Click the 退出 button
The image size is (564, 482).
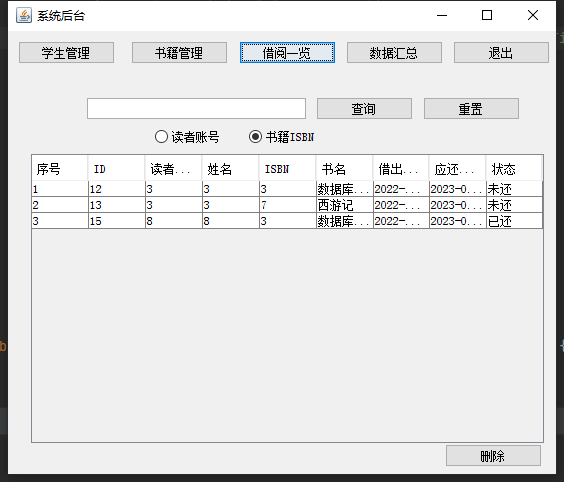(x=501, y=53)
